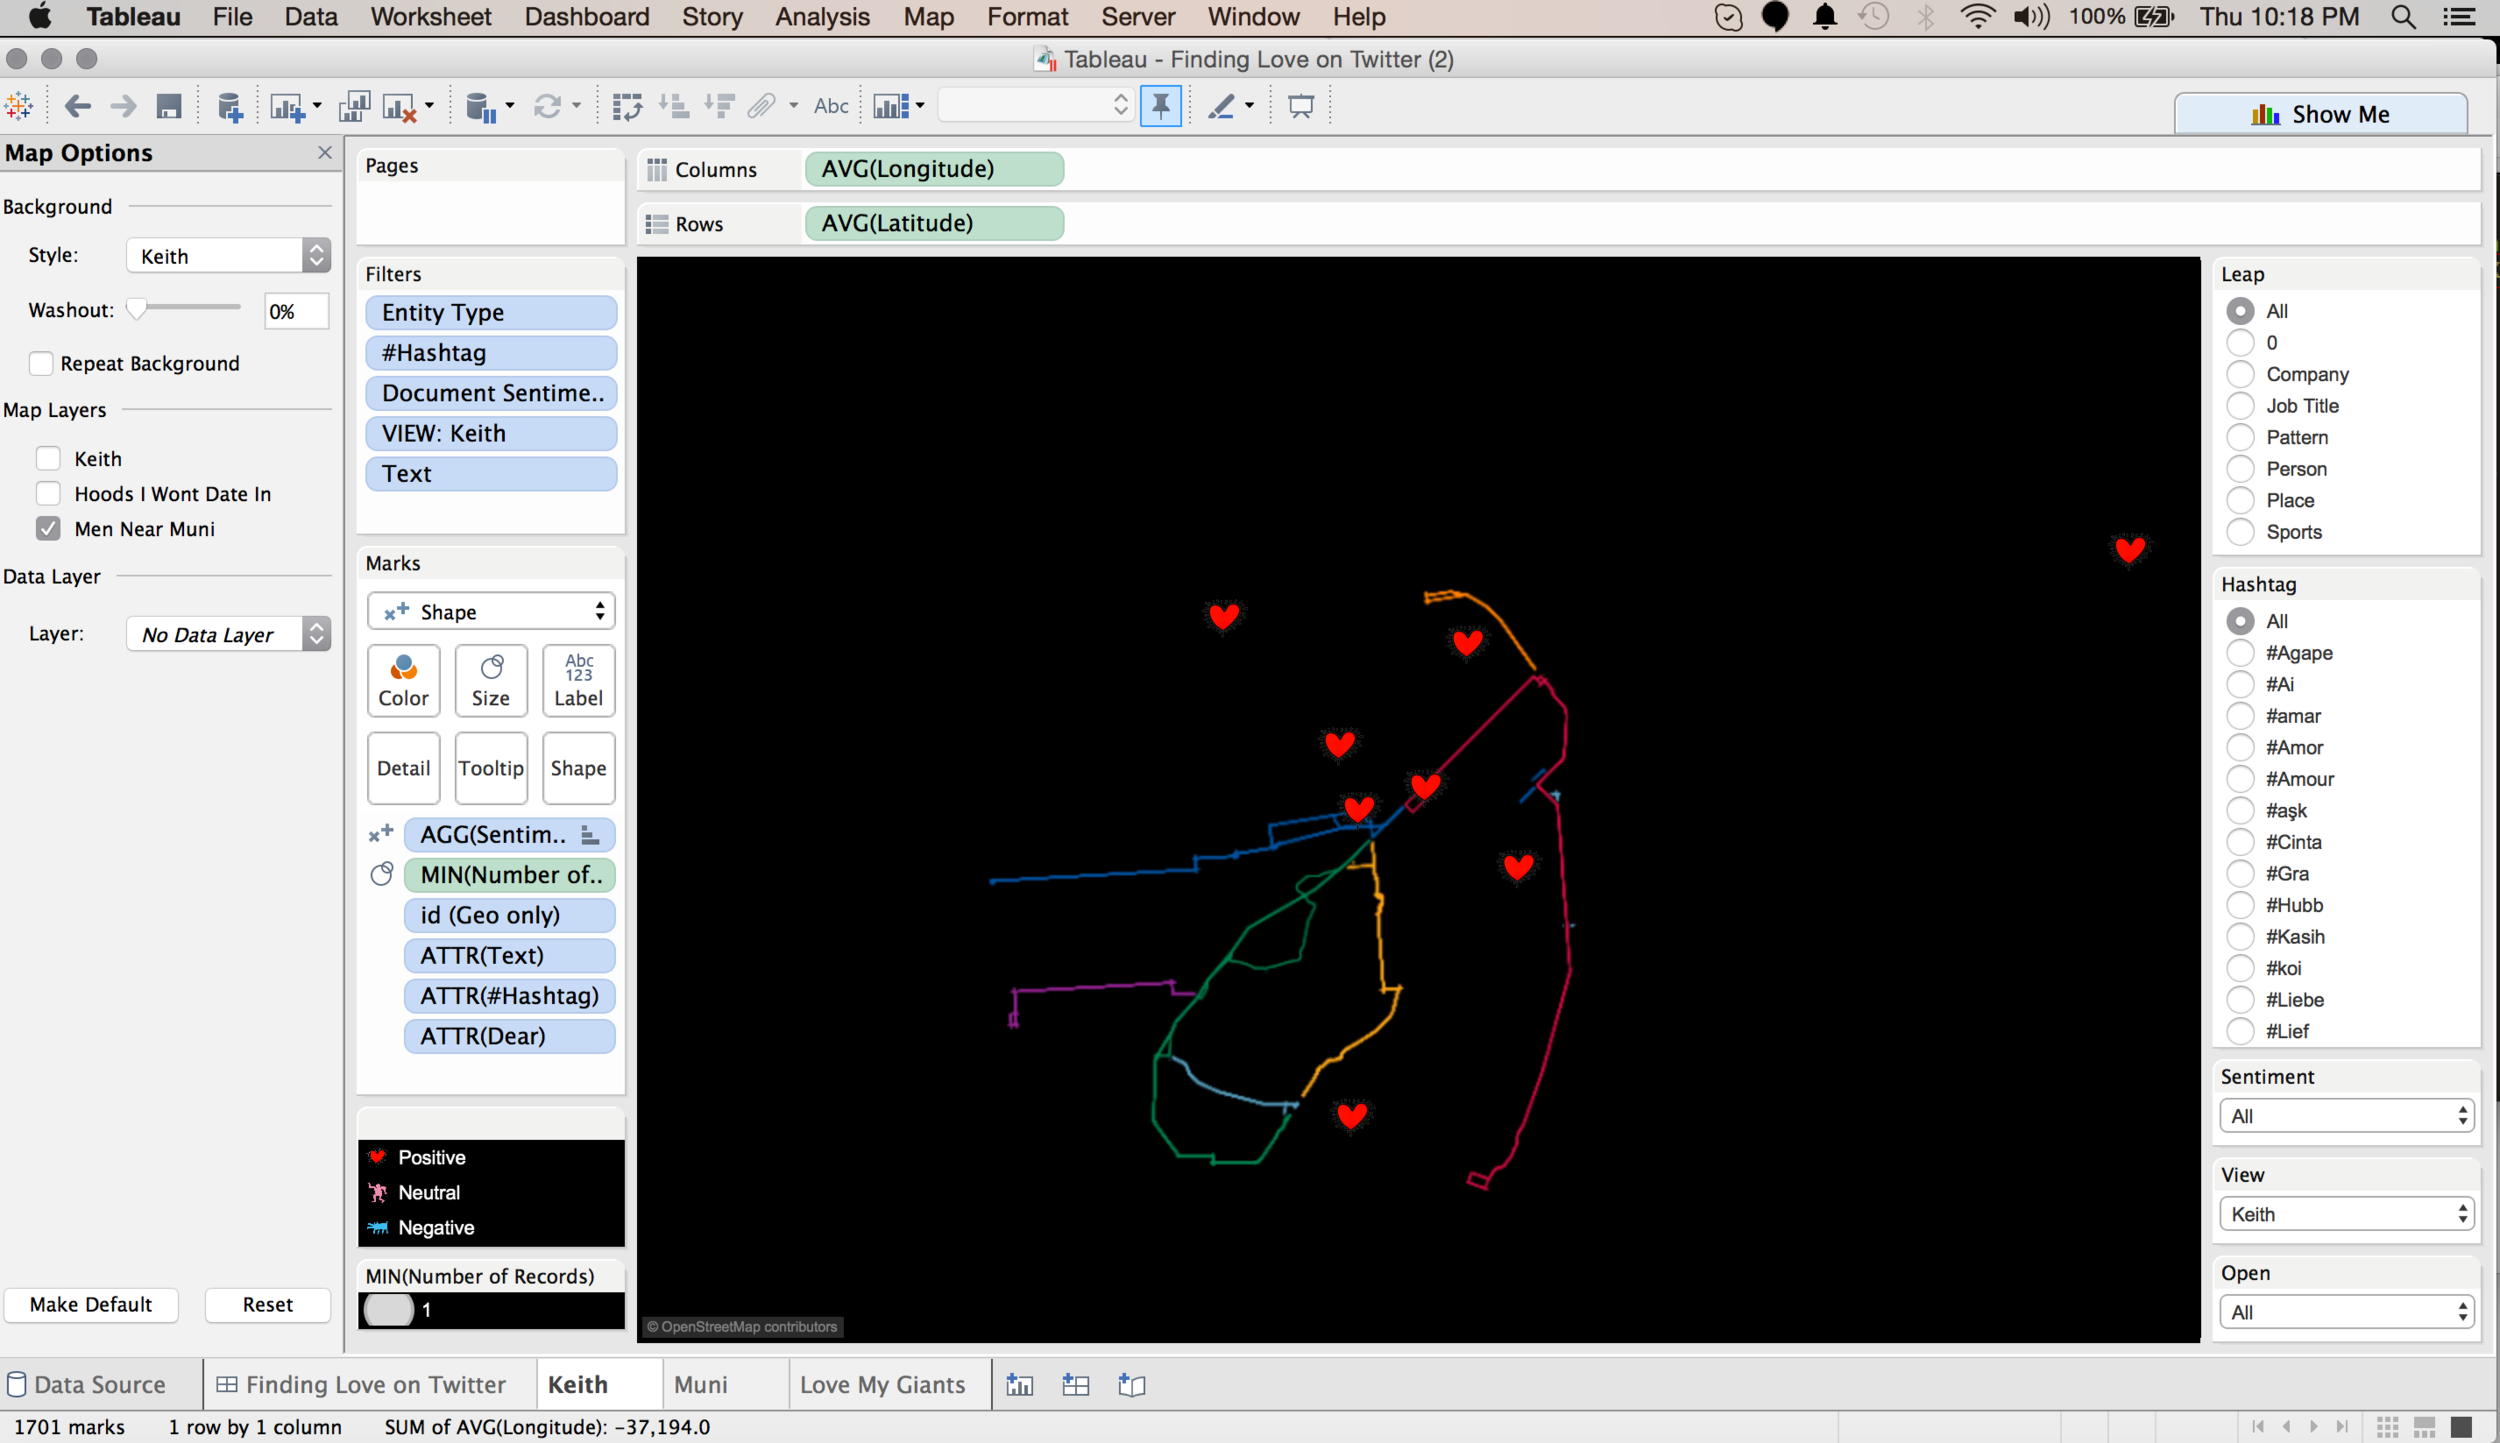This screenshot has width=2500, height=1443.
Task: Click the Tableau start page logo icon
Action: (18, 106)
